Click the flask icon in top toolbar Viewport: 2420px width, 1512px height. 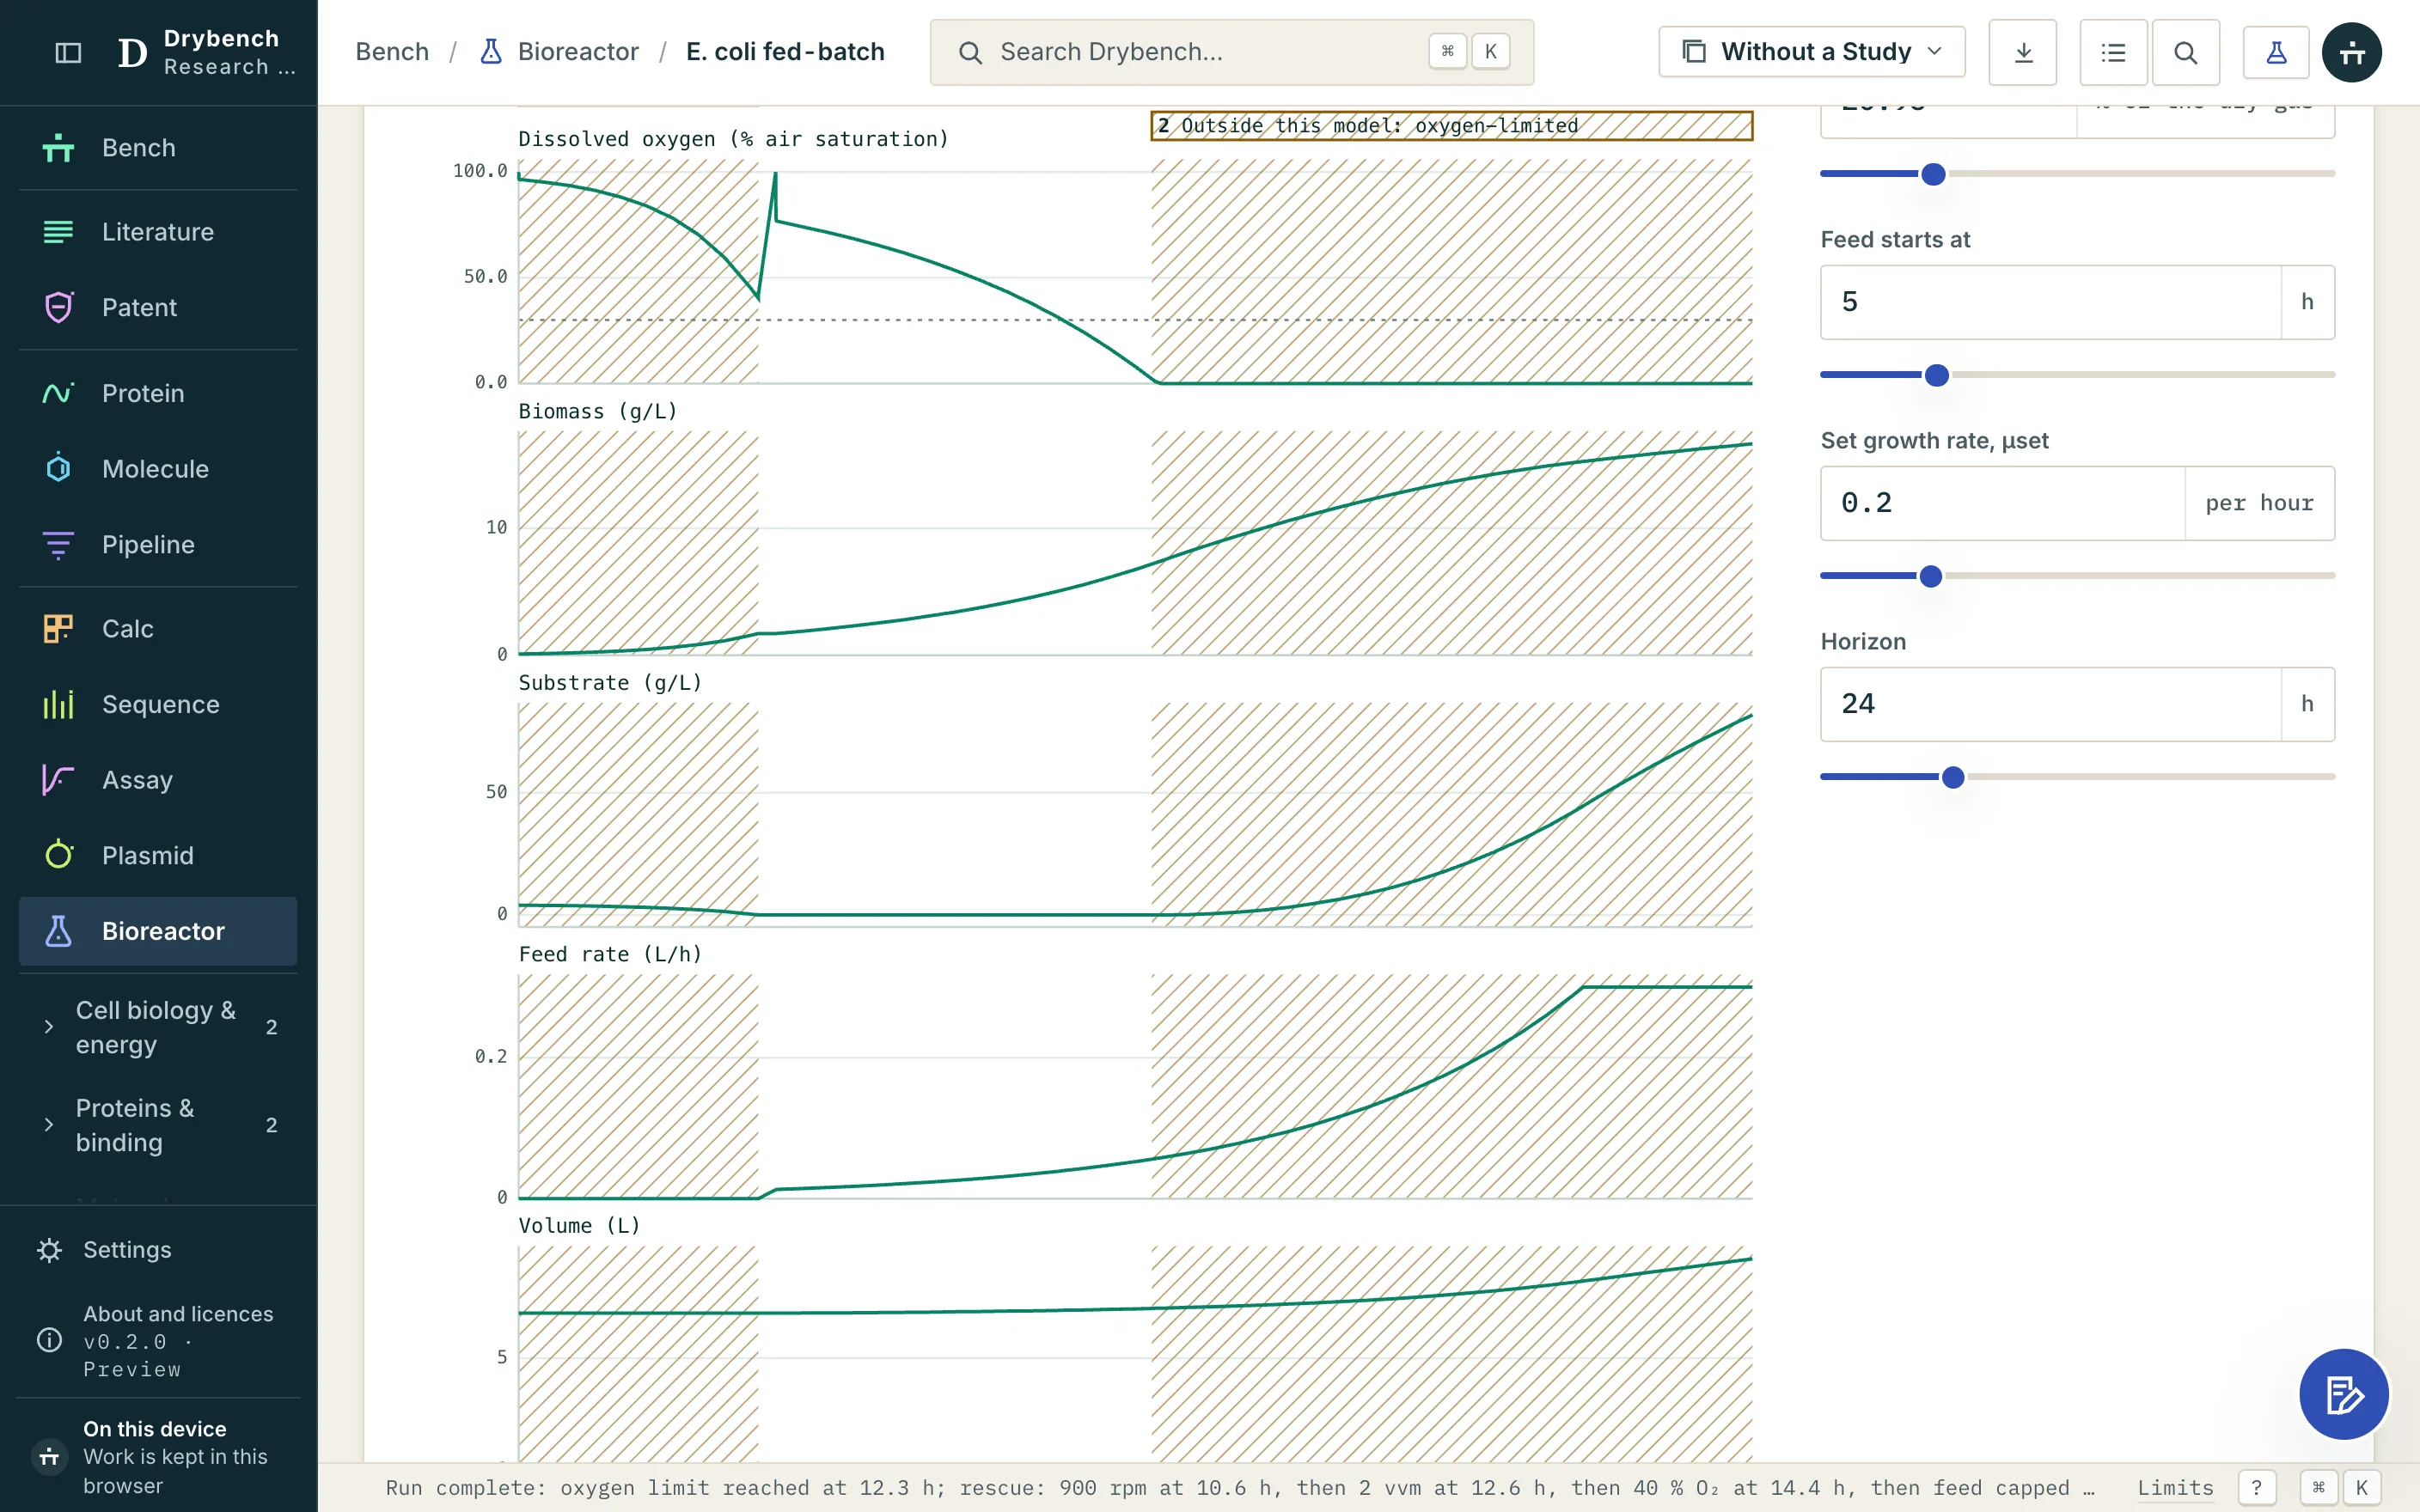pos(2276,52)
